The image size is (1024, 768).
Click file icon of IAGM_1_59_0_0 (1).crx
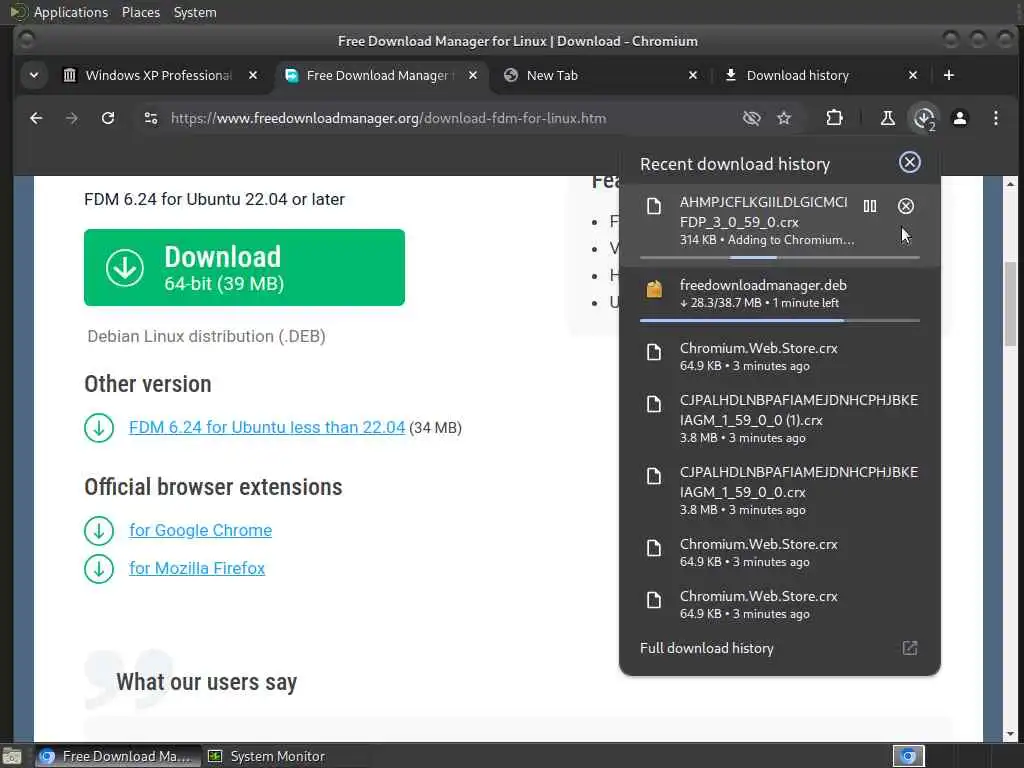(654, 404)
